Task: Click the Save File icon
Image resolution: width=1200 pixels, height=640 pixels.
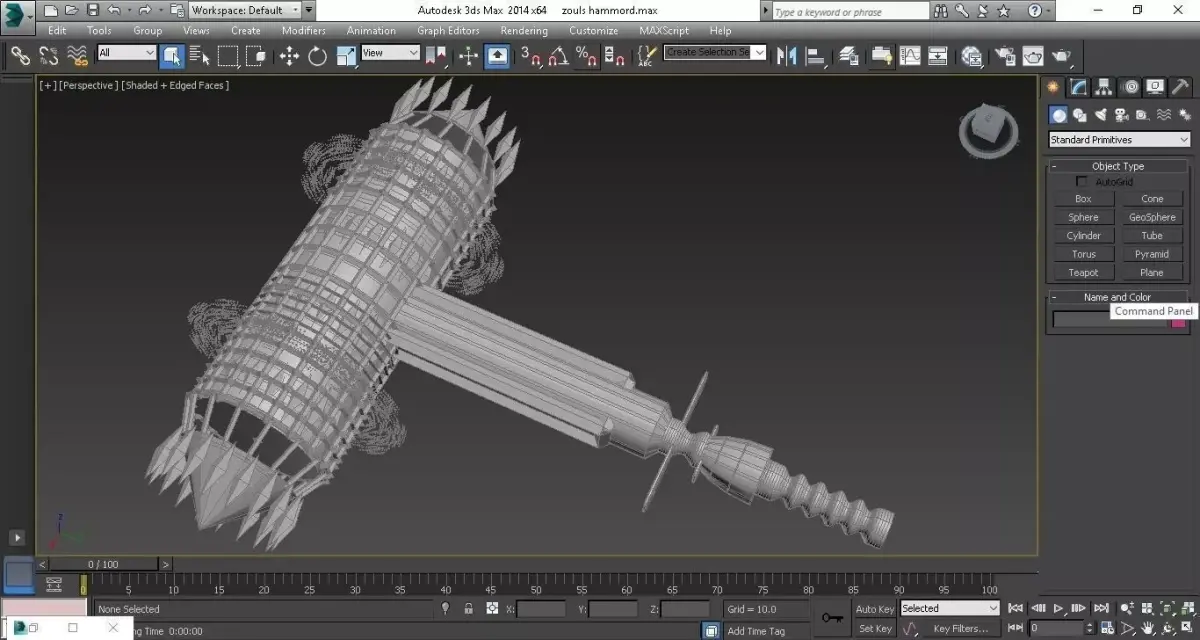Action: [92, 10]
